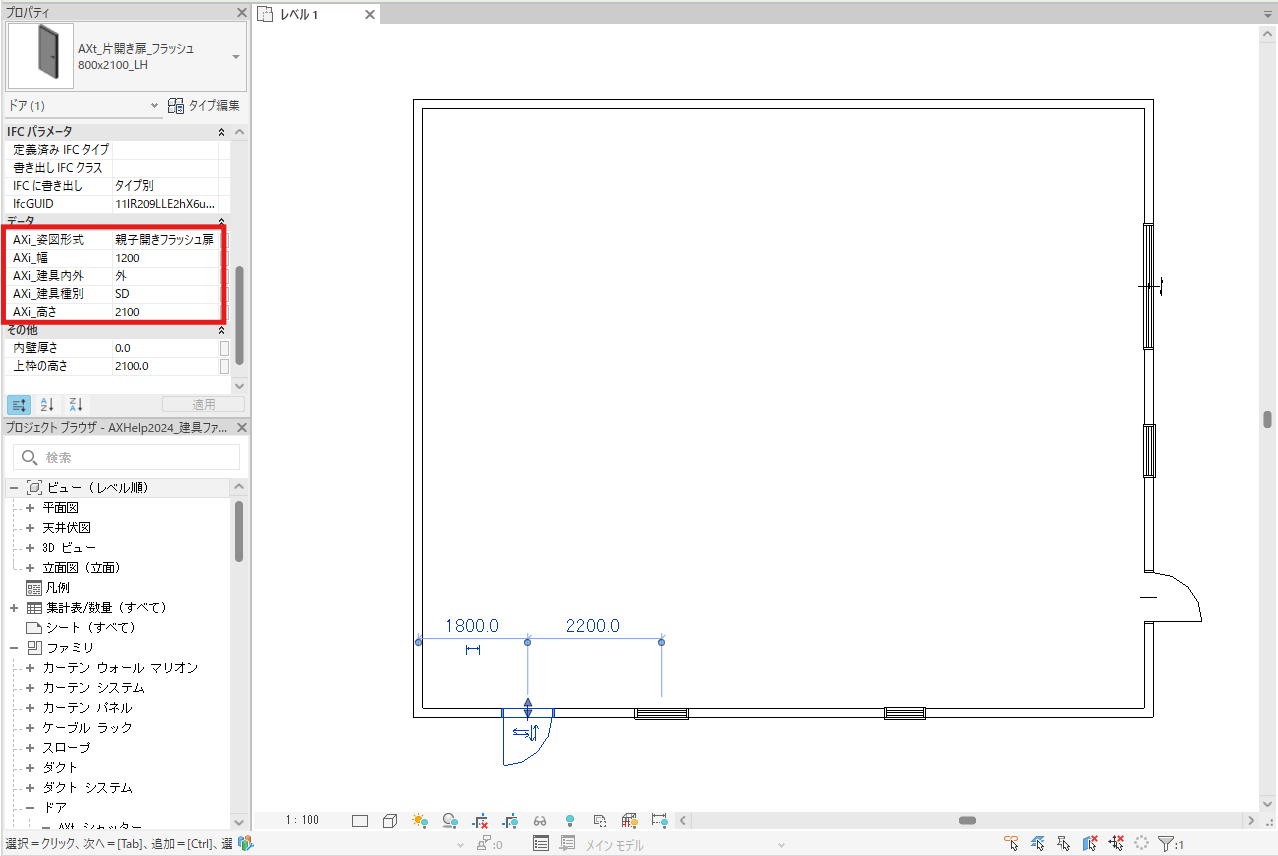The image size is (1278, 856).
Task: Toggle drag elements on selection icon
Action: tap(1116, 844)
